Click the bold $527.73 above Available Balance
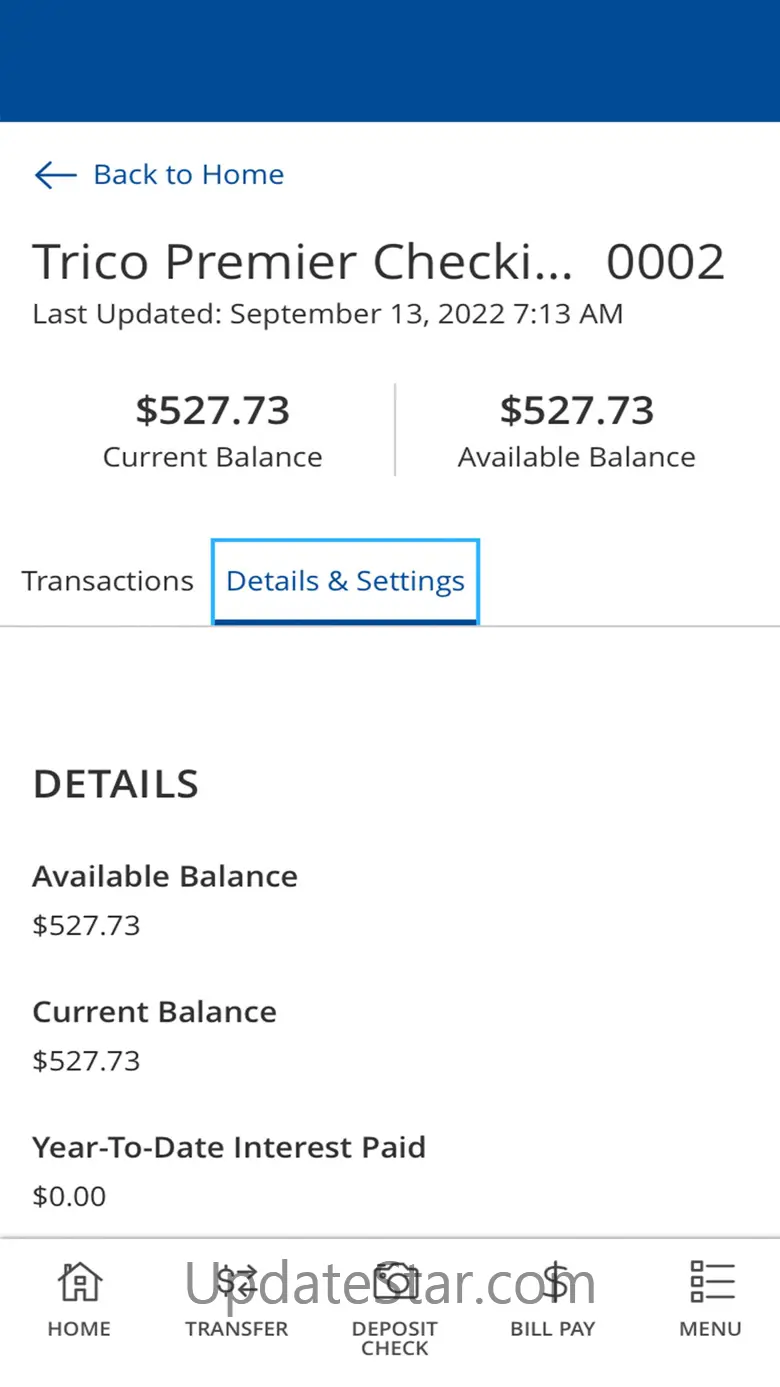780x1387 pixels. click(x=577, y=411)
